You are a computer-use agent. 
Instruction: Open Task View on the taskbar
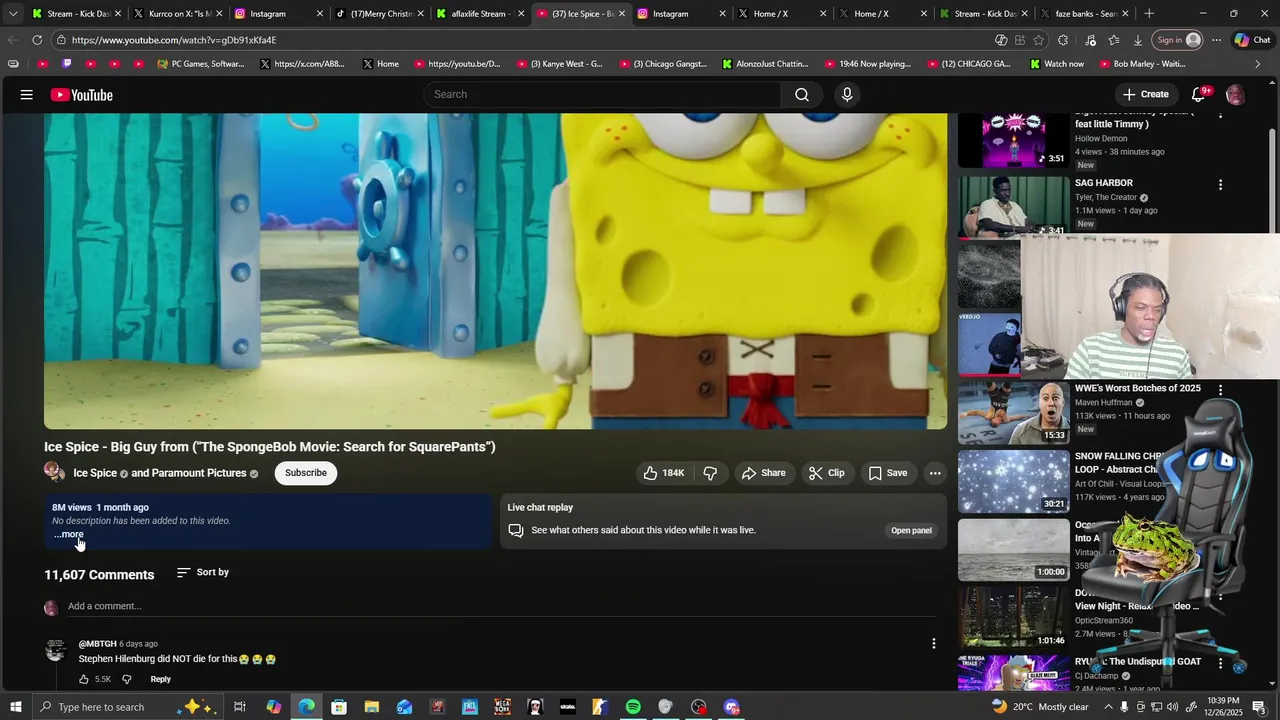(x=240, y=707)
